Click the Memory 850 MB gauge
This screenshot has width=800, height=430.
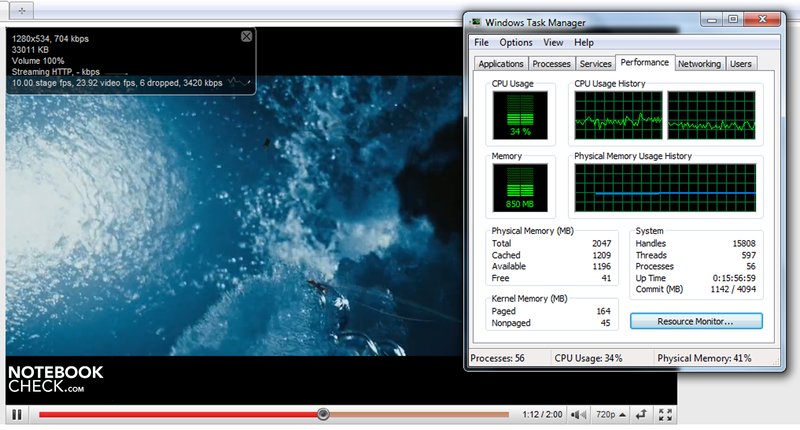click(x=520, y=188)
